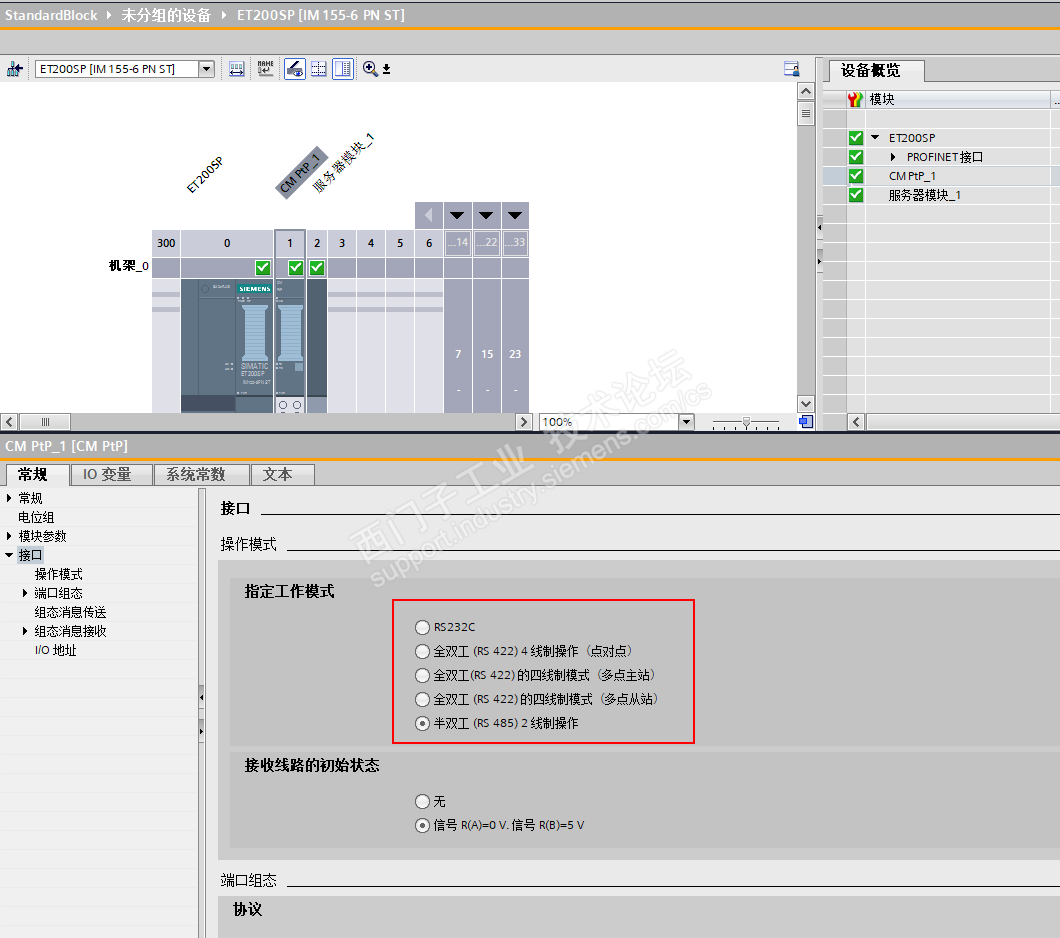Select 电位组 in the property tree

click(37, 517)
